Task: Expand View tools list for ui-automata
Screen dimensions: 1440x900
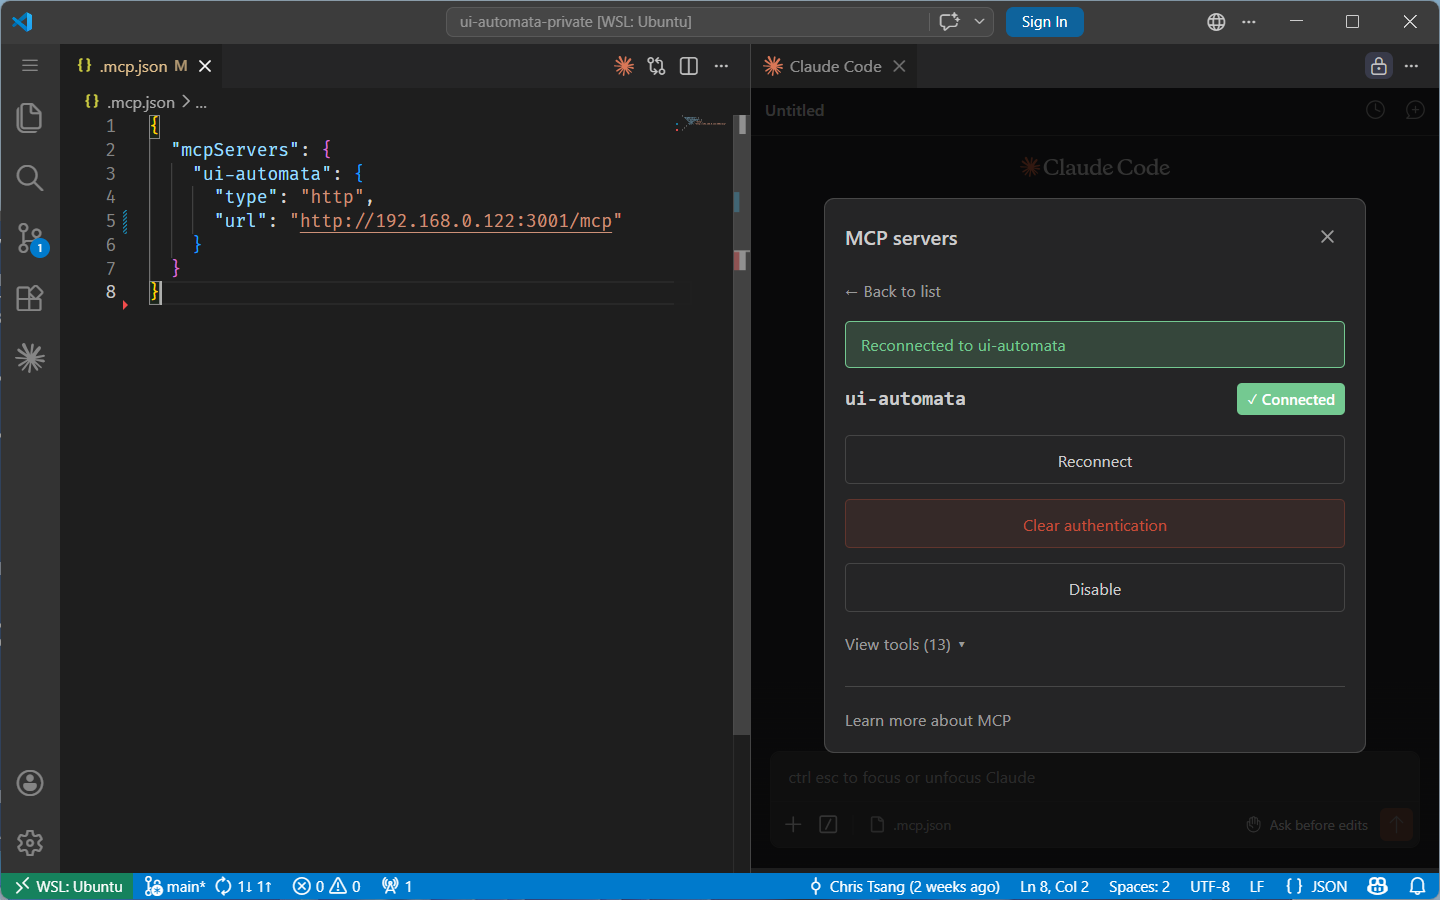Action: click(904, 645)
